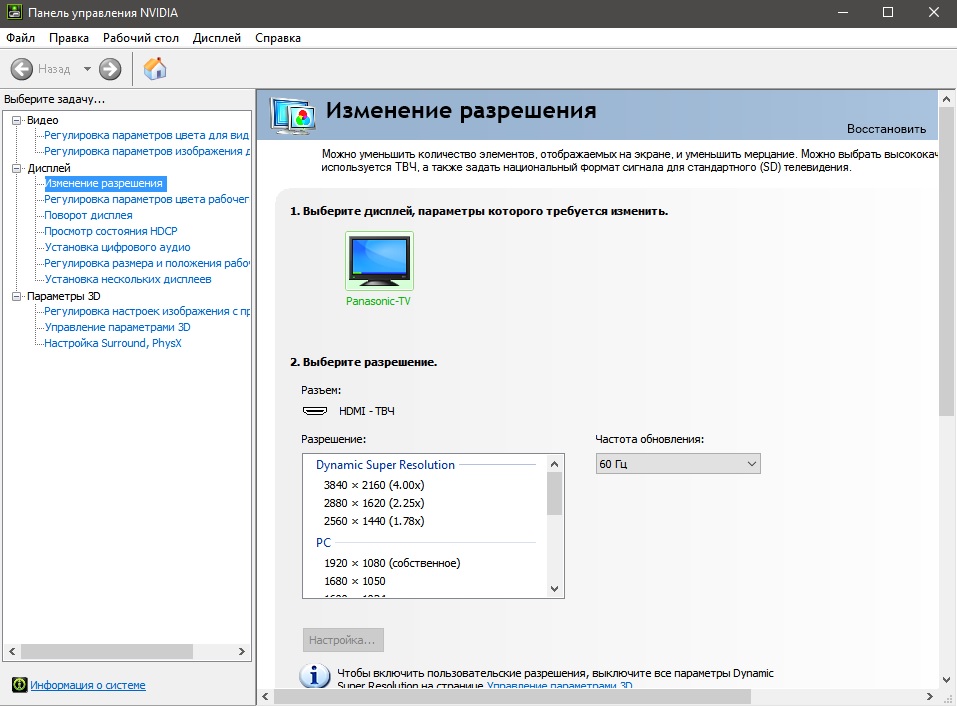The width and height of the screenshot is (957, 706).
Task: Click task pane horizontal scroll left arrow
Action: tap(12, 651)
